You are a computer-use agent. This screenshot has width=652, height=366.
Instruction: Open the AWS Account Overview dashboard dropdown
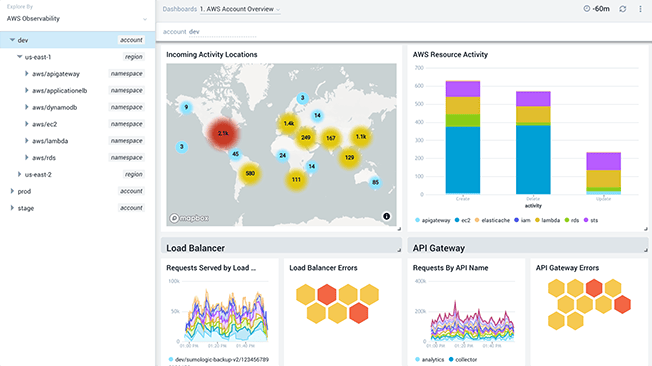tap(240, 9)
